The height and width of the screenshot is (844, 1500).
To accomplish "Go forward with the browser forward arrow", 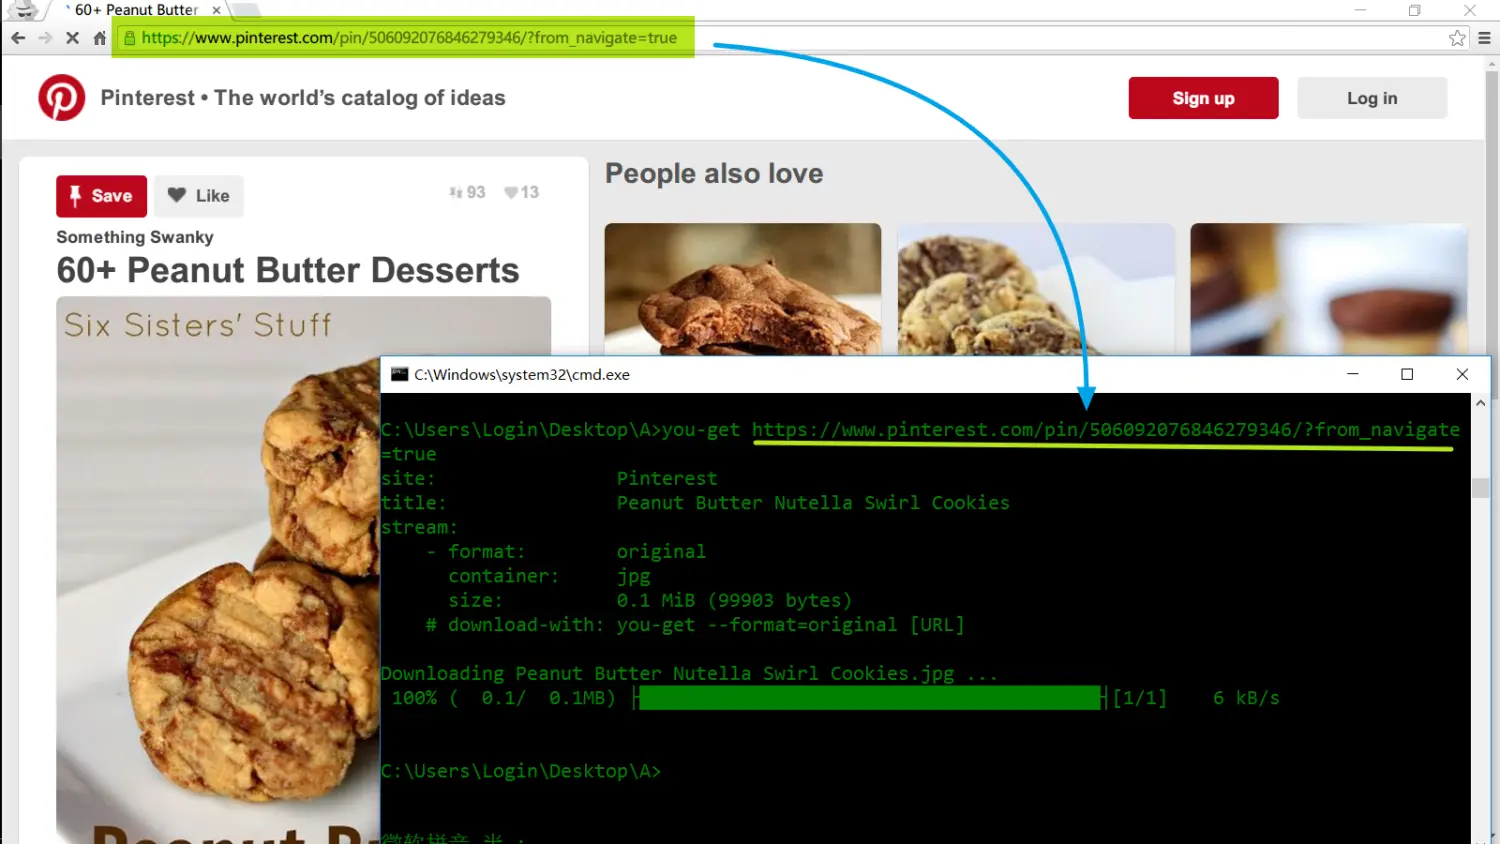I will coord(45,38).
